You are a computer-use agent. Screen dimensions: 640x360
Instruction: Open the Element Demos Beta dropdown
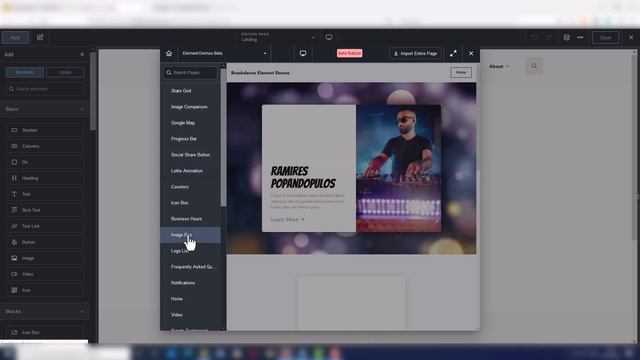tap(224, 53)
